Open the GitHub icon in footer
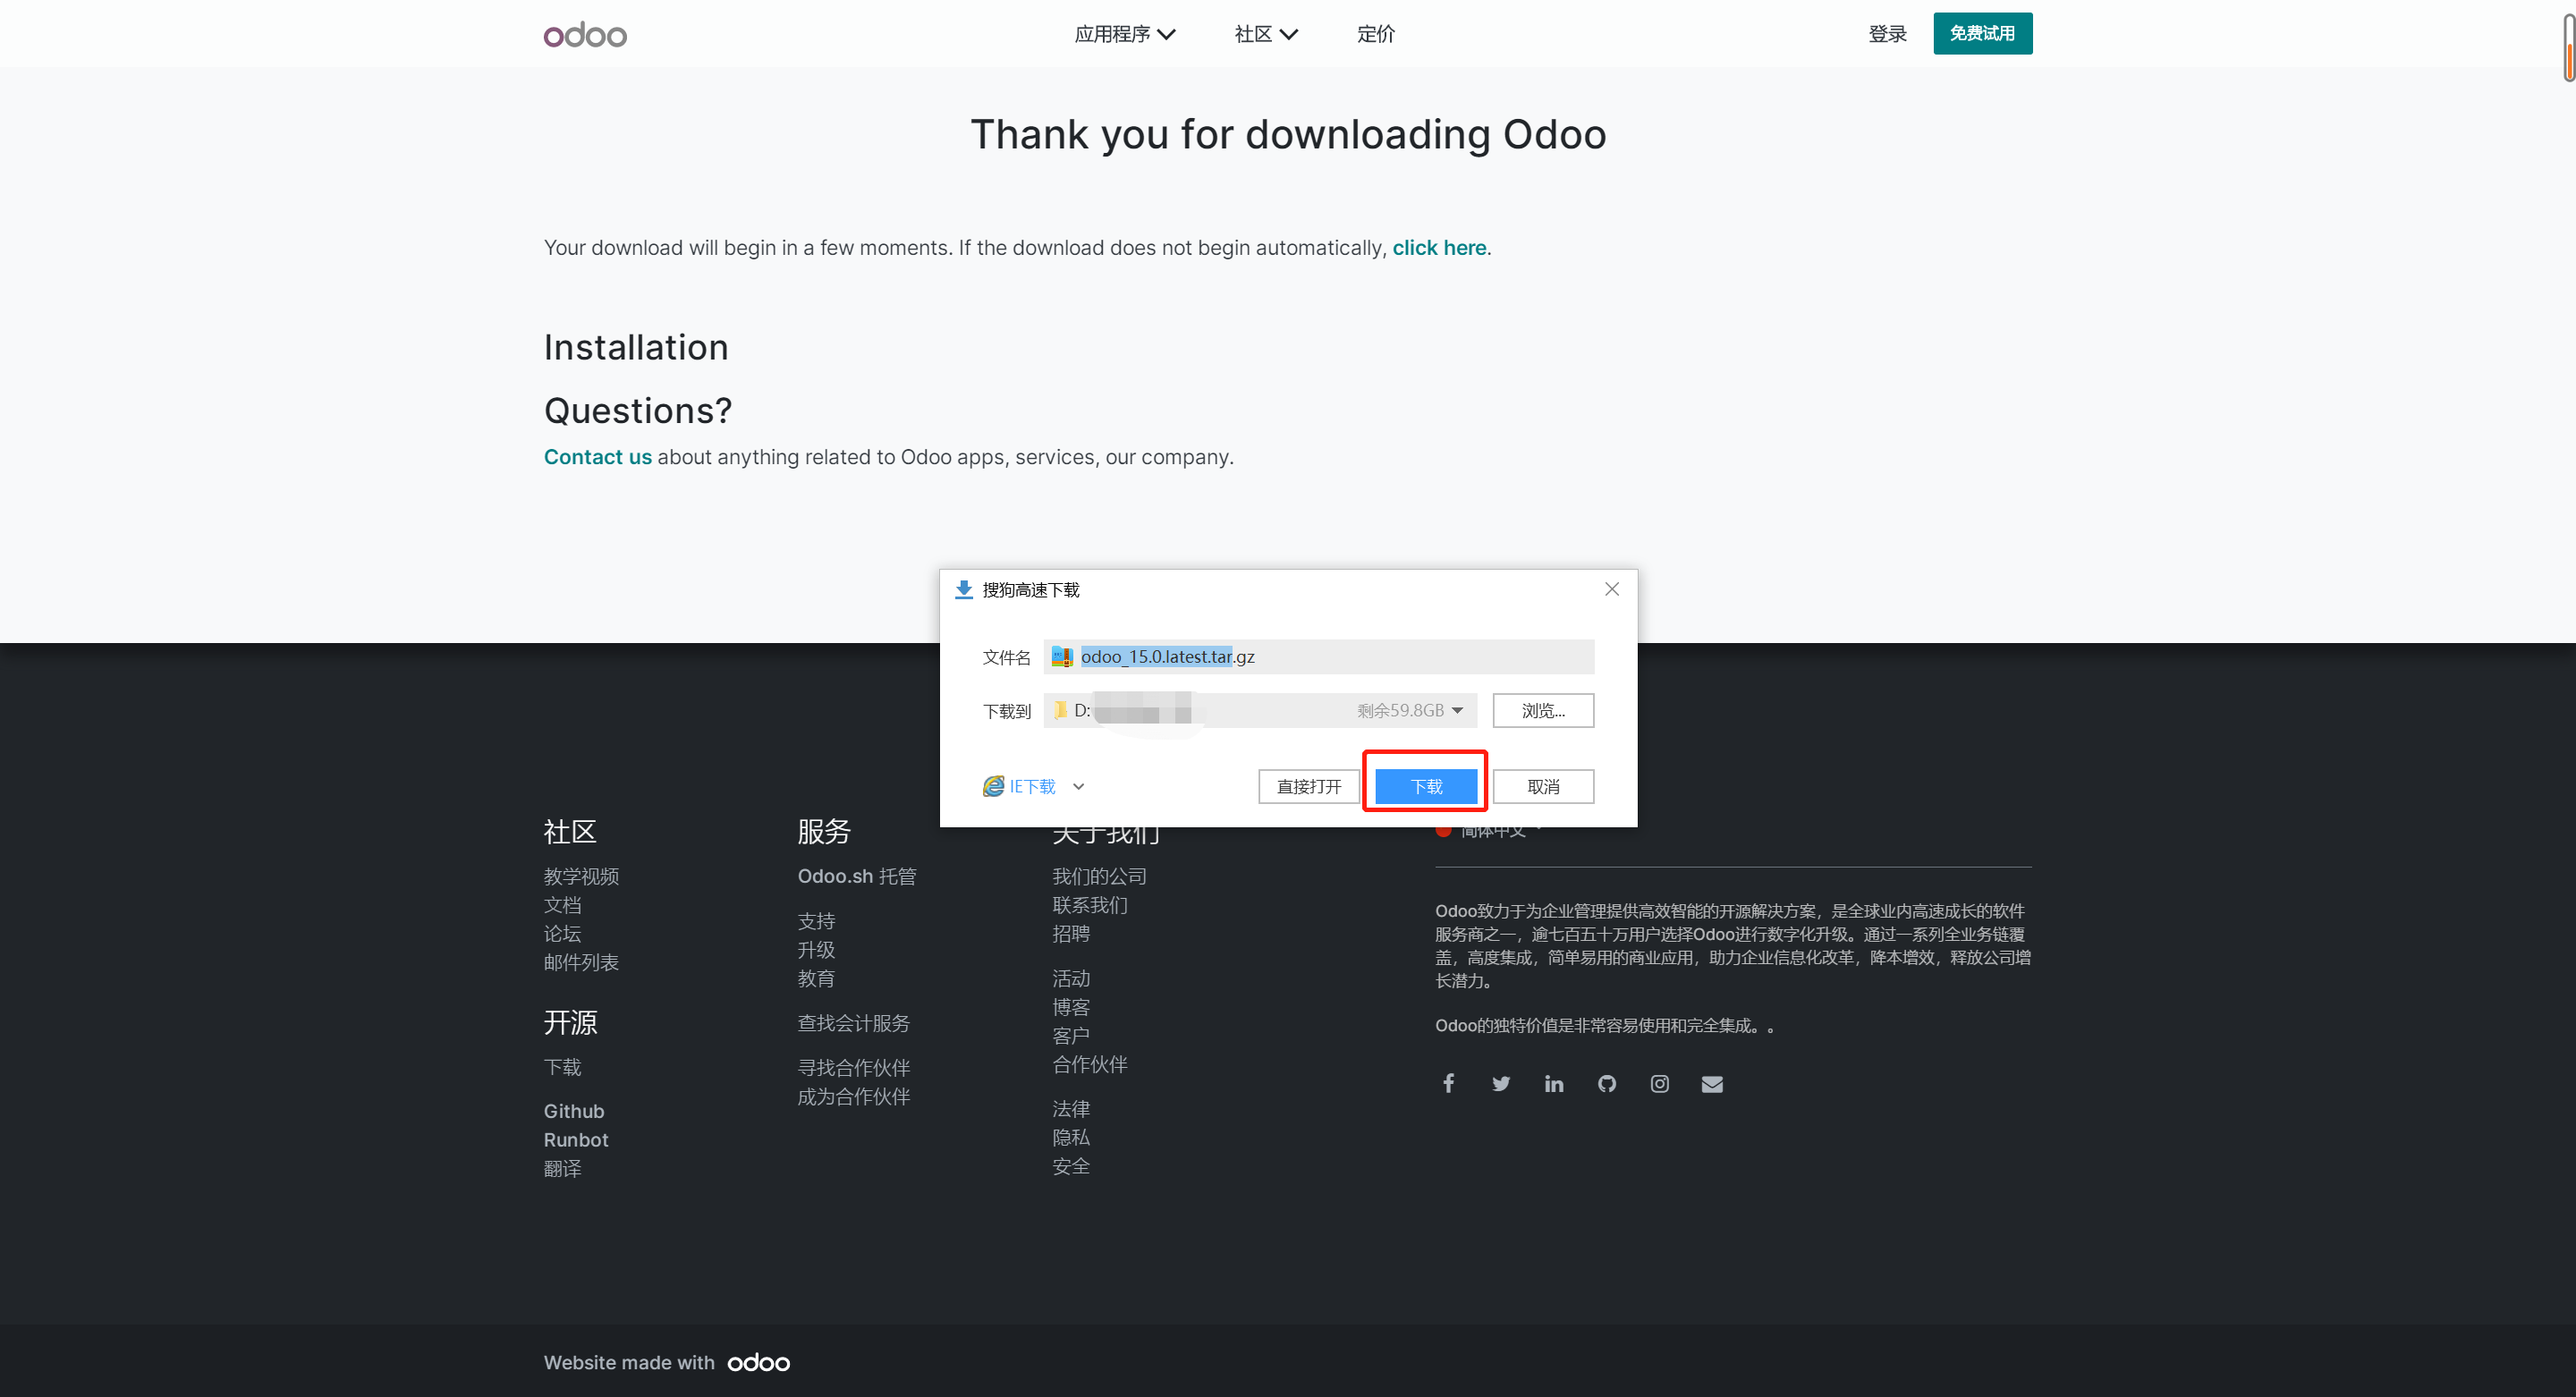 pyautogui.click(x=1607, y=1083)
